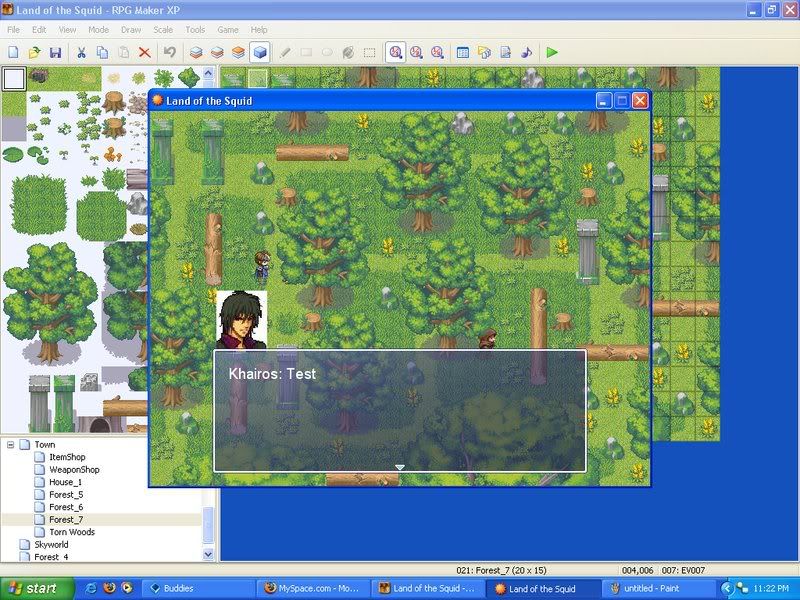Select the Events layer cube icon
The height and width of the screenshot is (600, 800).
260,52
